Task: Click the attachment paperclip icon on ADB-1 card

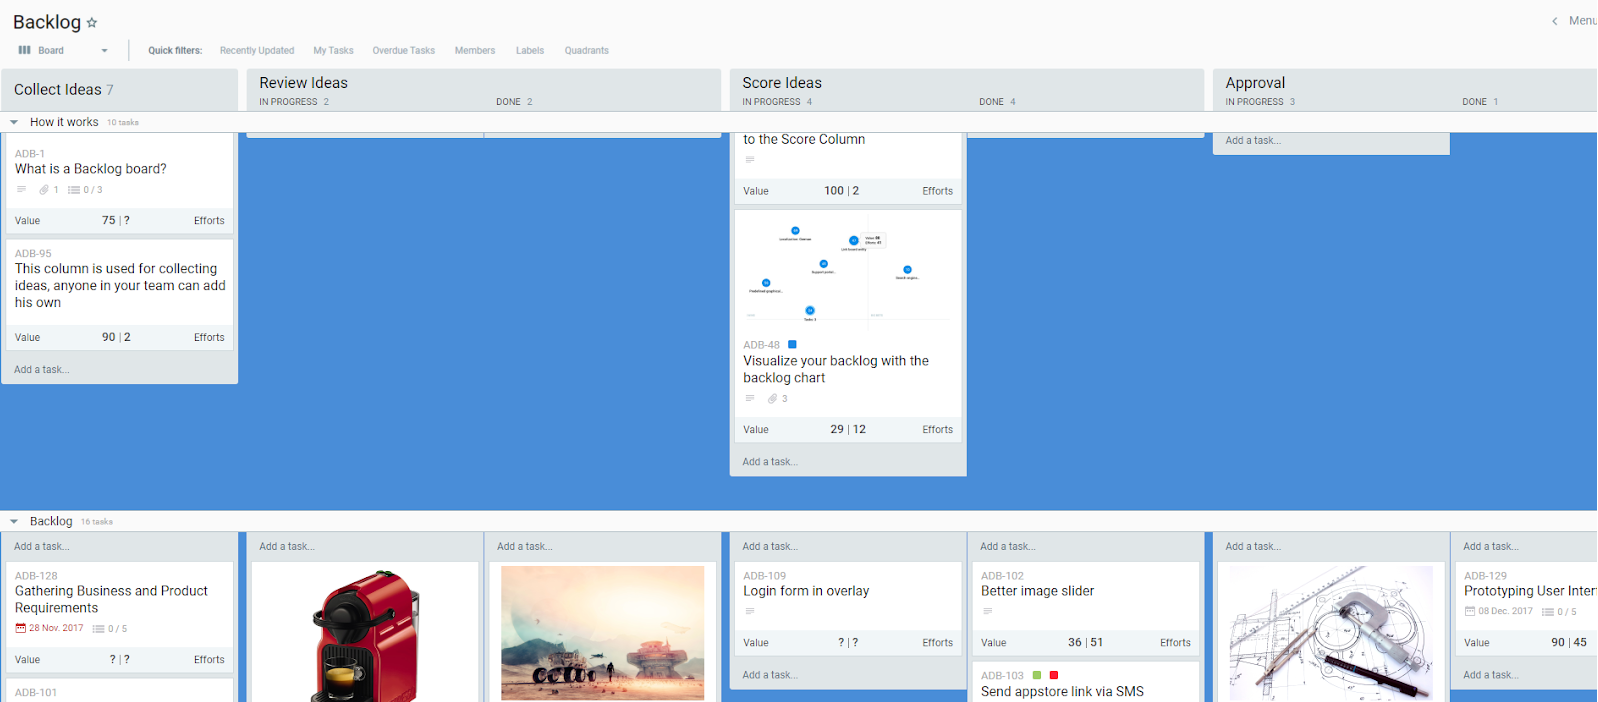Action: tap(44, 190)
